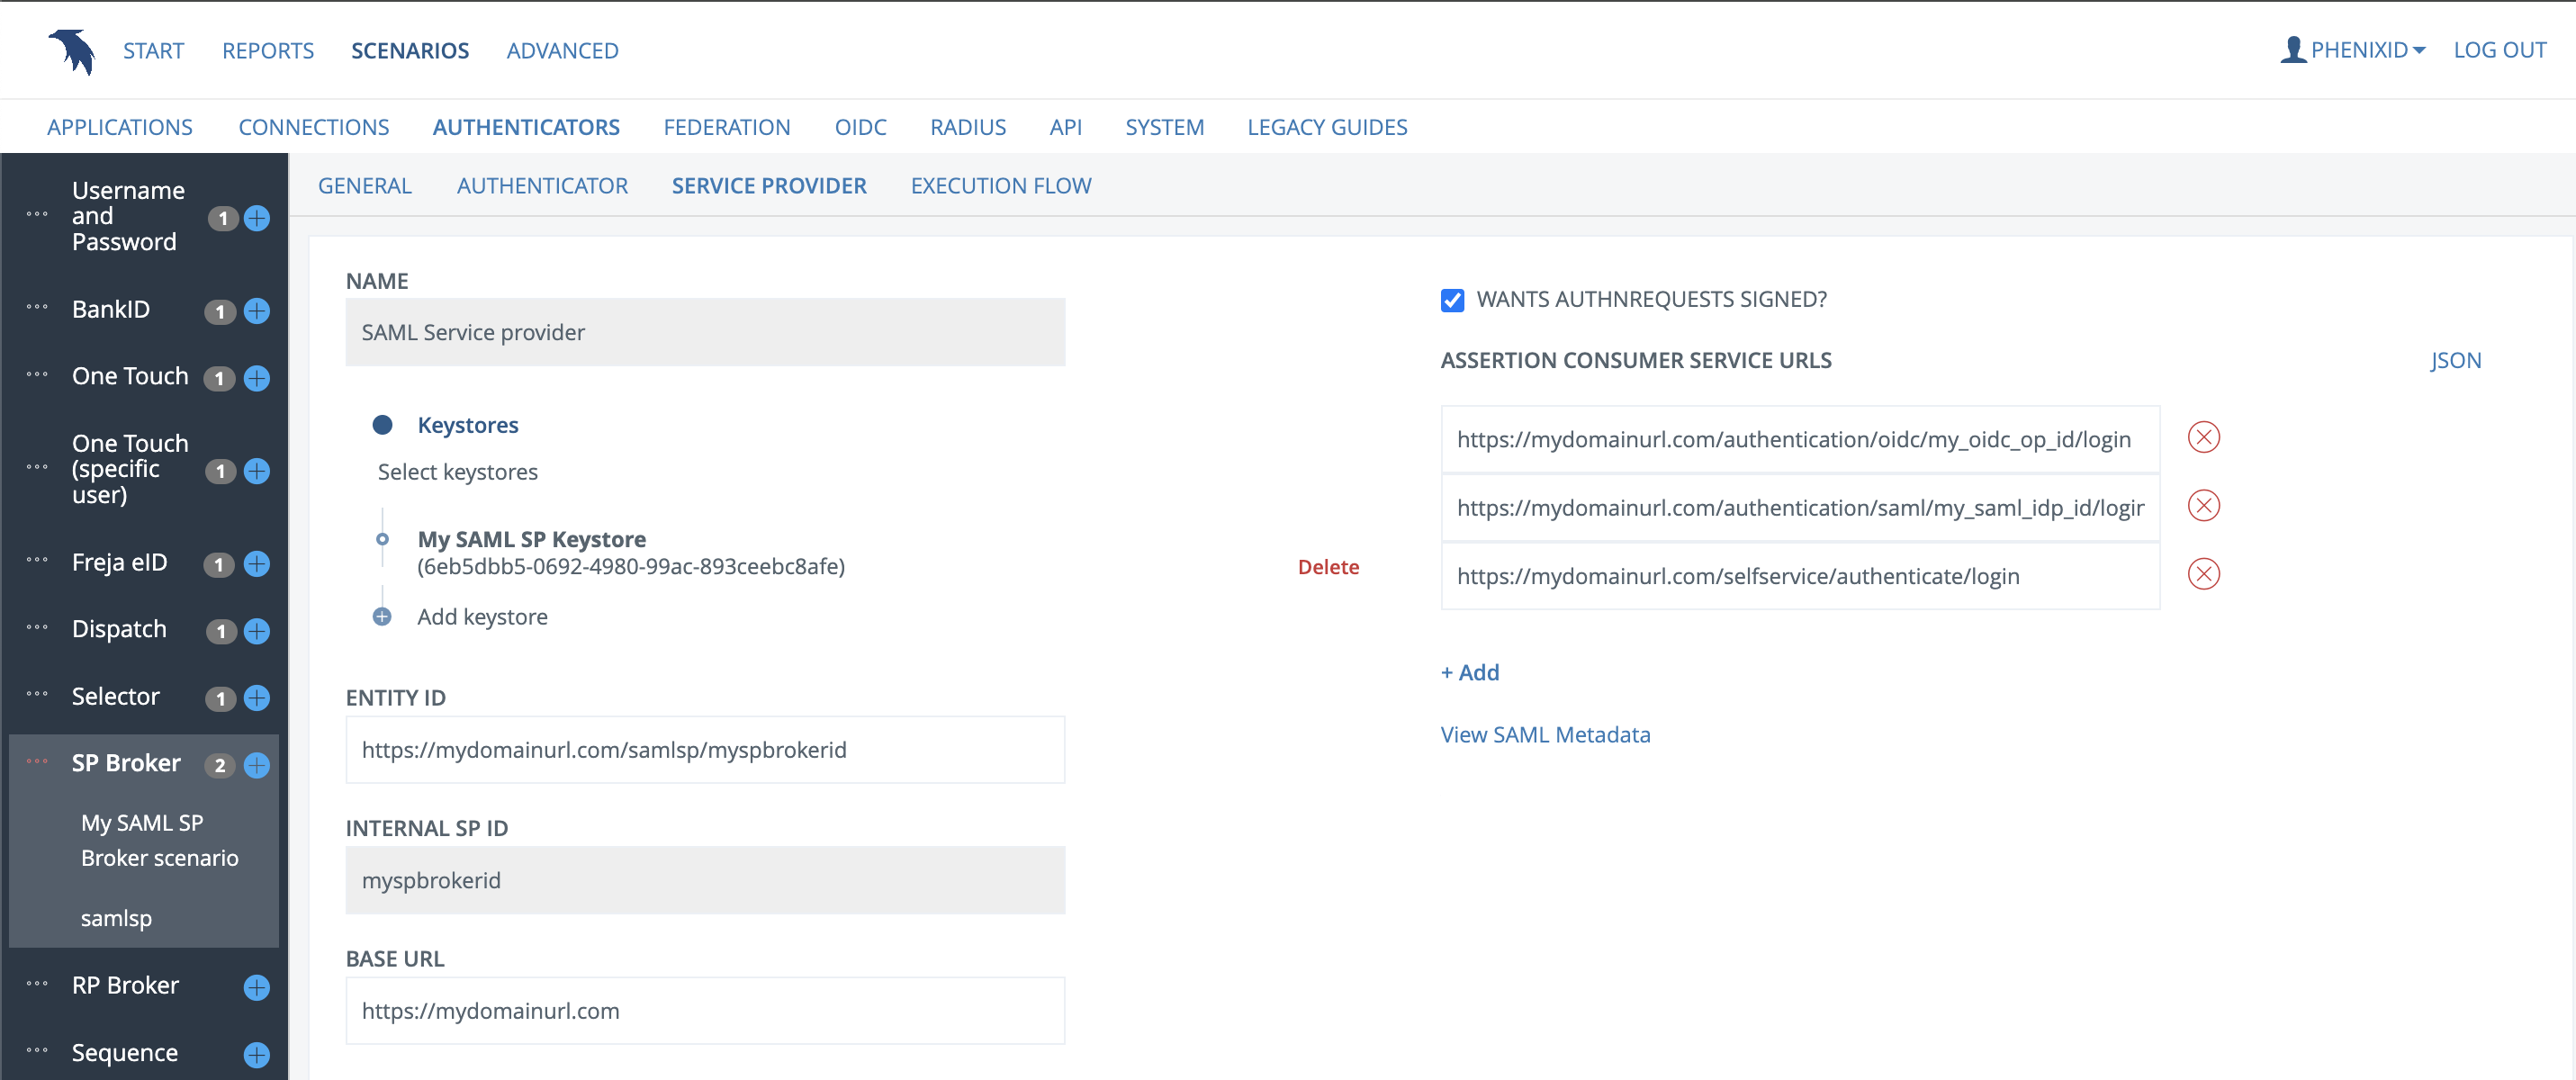Screen dimensions: 2576x1080
Task: Click the Keystores blue circle bullet
Action: pos(382,425)
